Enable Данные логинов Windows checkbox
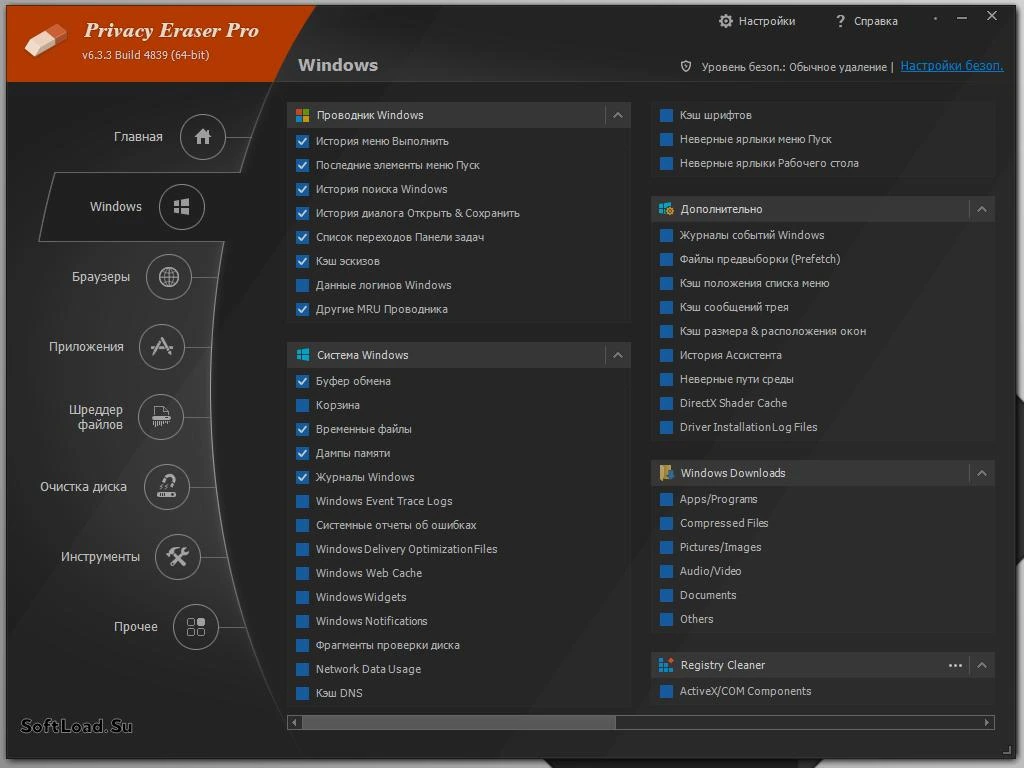 point(302,285)
